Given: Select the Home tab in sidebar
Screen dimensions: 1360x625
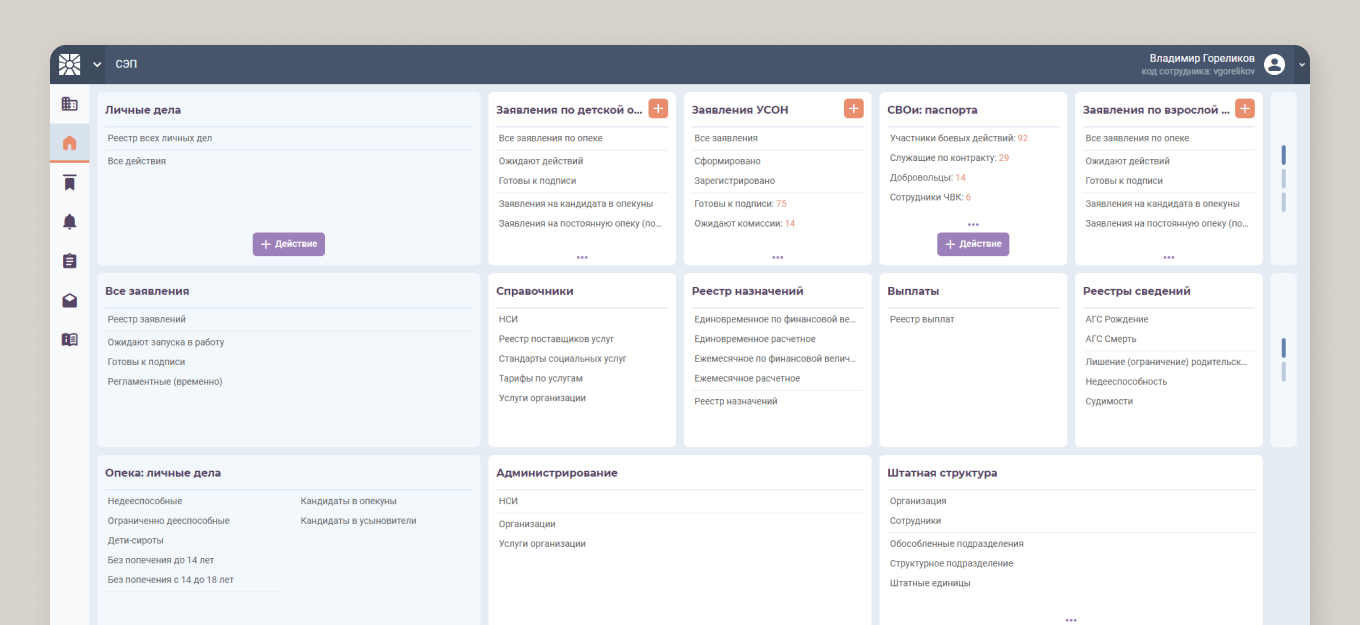Looking at the screenshot, I should 69,143.
